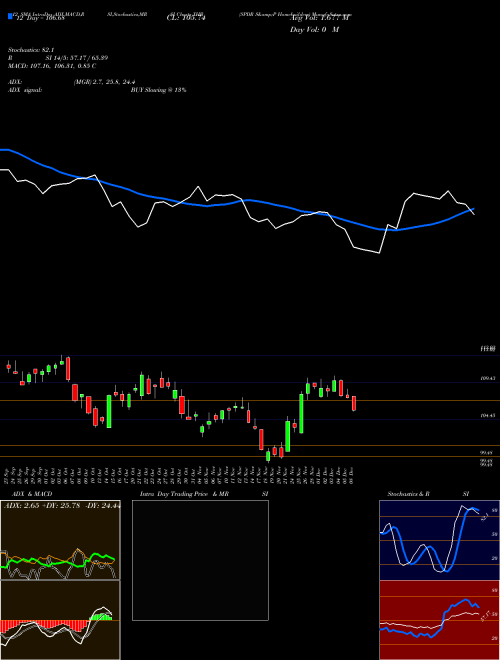Click the 109.43 price axis label

[x=487, y=379]
